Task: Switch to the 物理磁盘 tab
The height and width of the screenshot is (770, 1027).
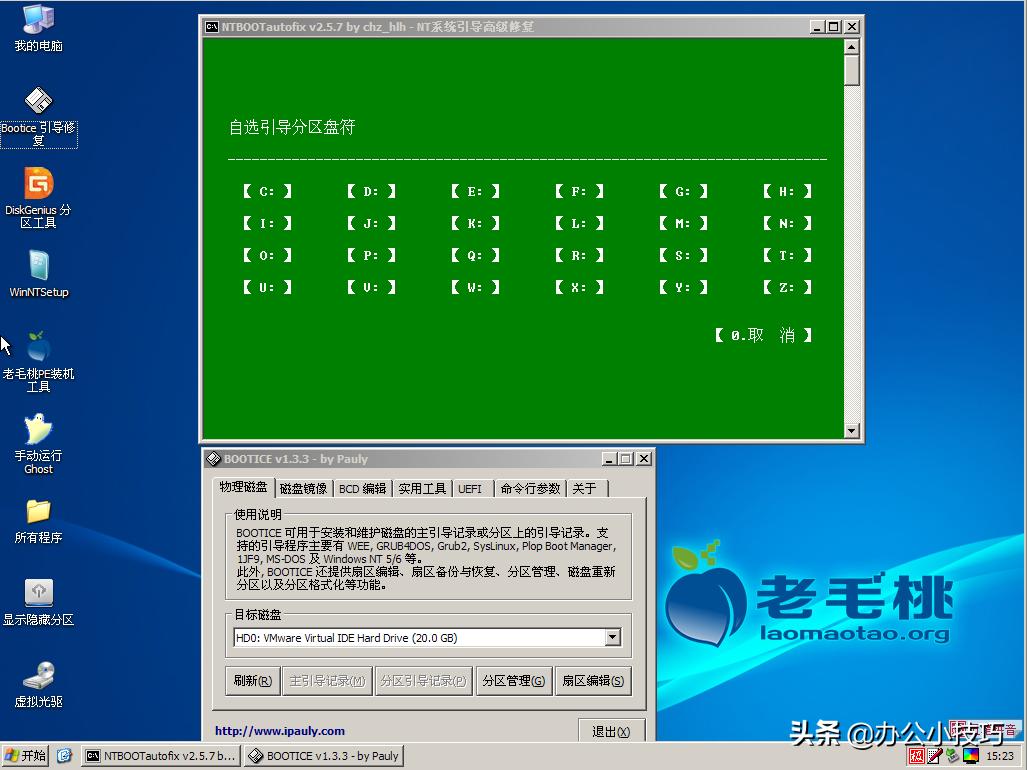Action: (243, 486)
